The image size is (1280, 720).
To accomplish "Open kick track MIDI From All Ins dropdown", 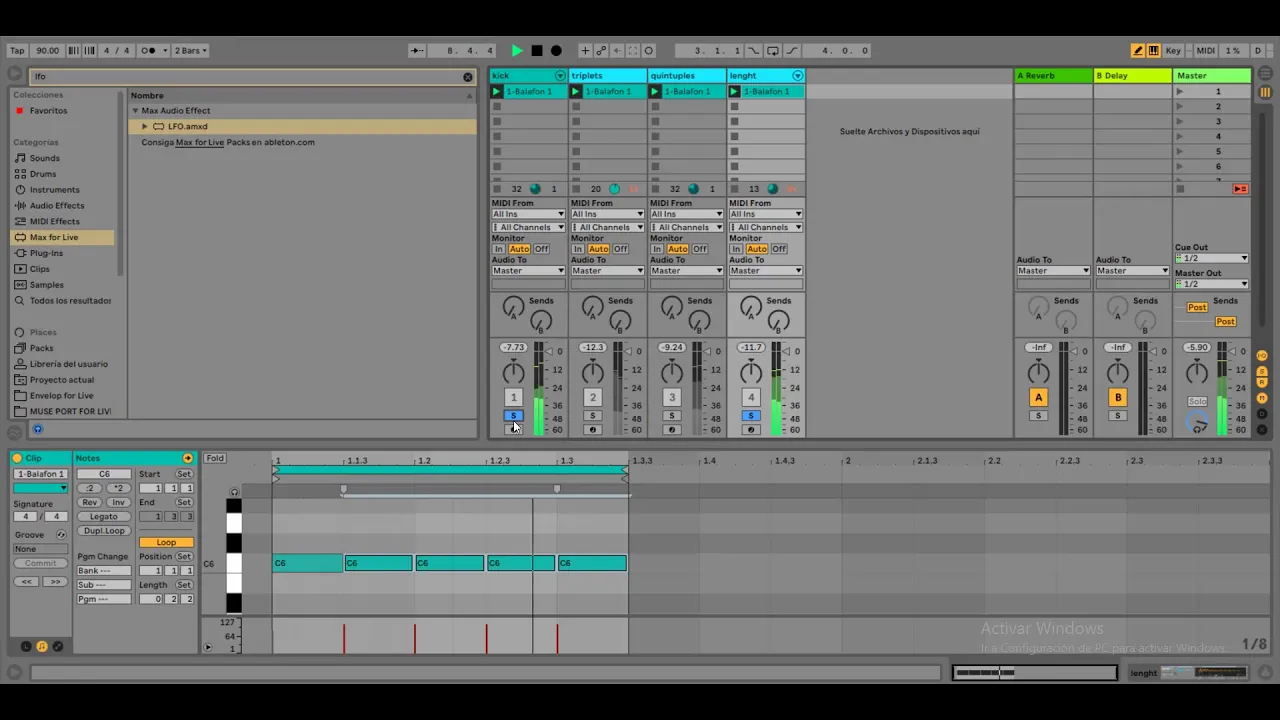I will coord(528,214).
